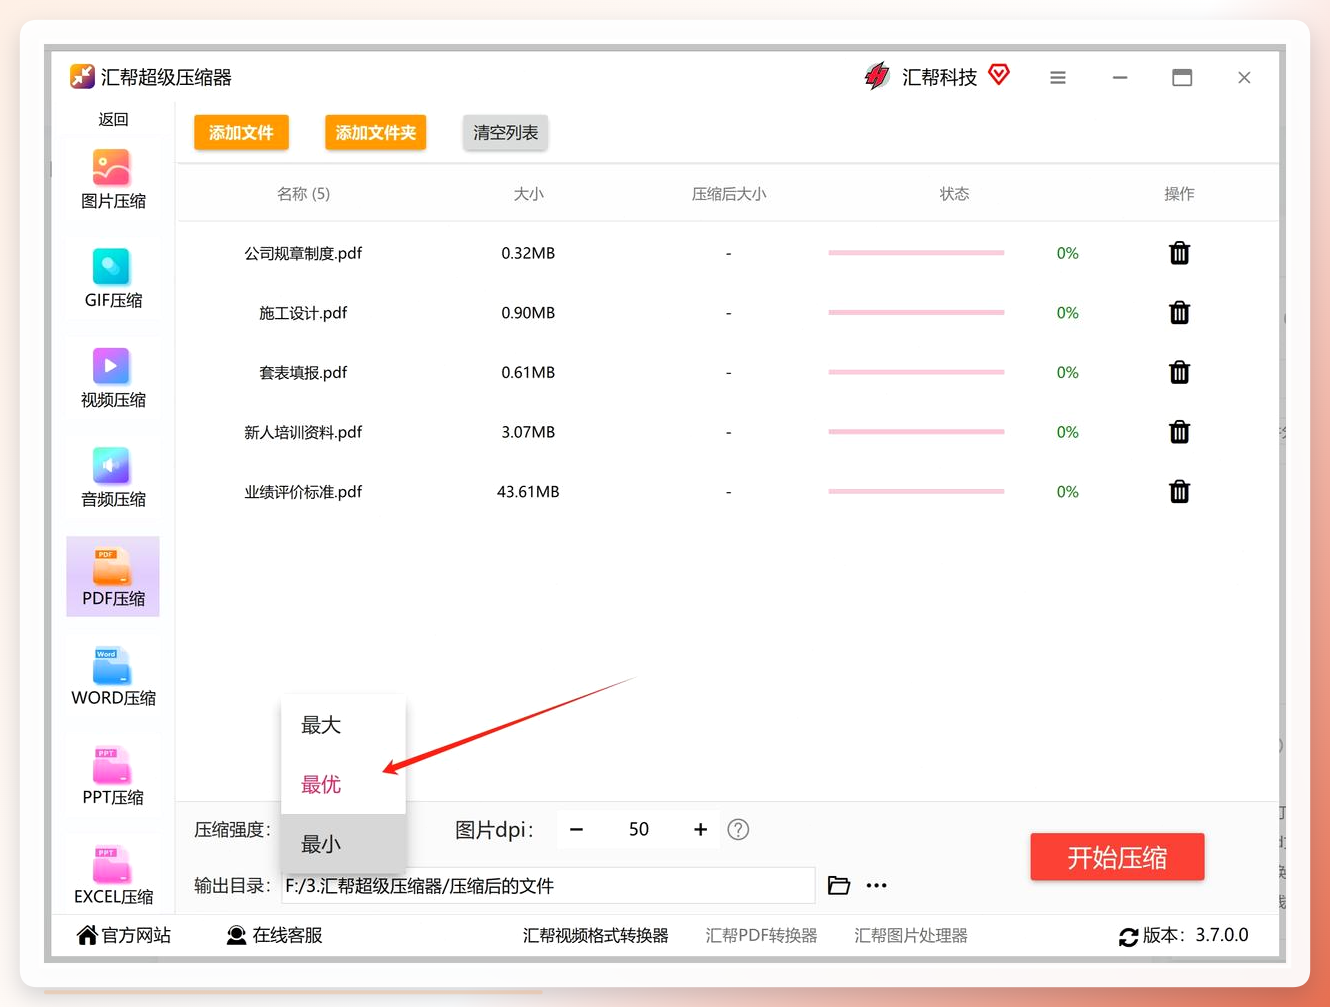Click the 0.90MB size cell
This screenshot has width=1330, height=1007.
528,313
